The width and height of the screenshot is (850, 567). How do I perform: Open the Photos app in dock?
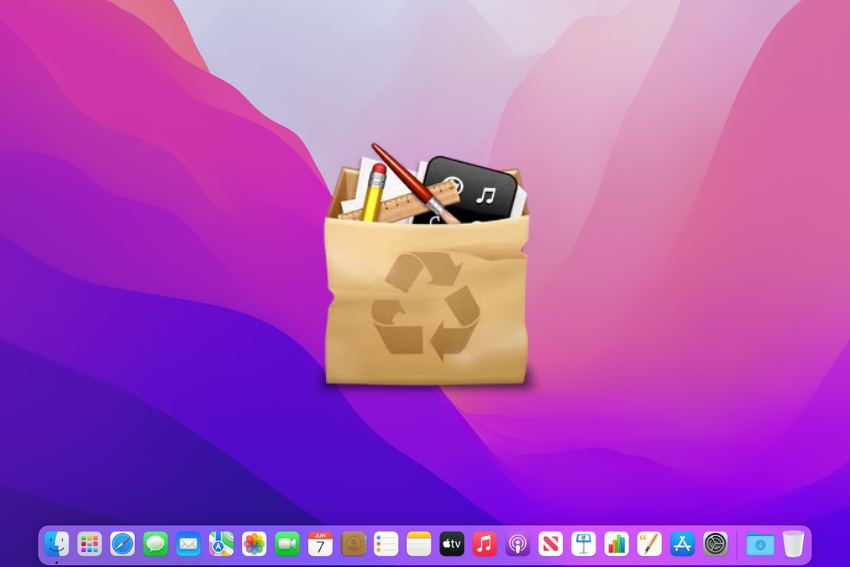[254, 544]
